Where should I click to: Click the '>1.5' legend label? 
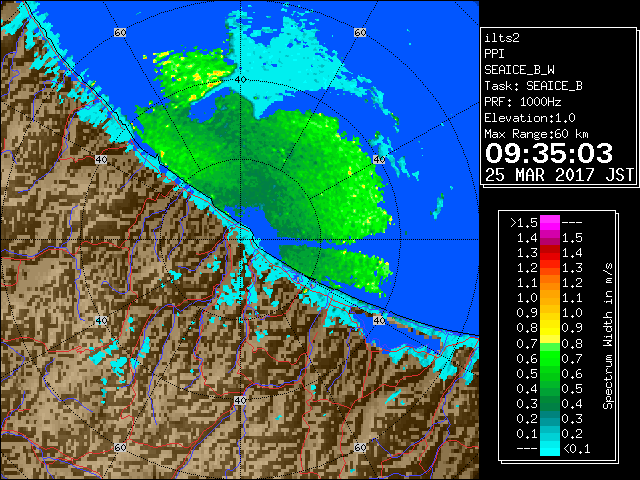tap(524, 223)
